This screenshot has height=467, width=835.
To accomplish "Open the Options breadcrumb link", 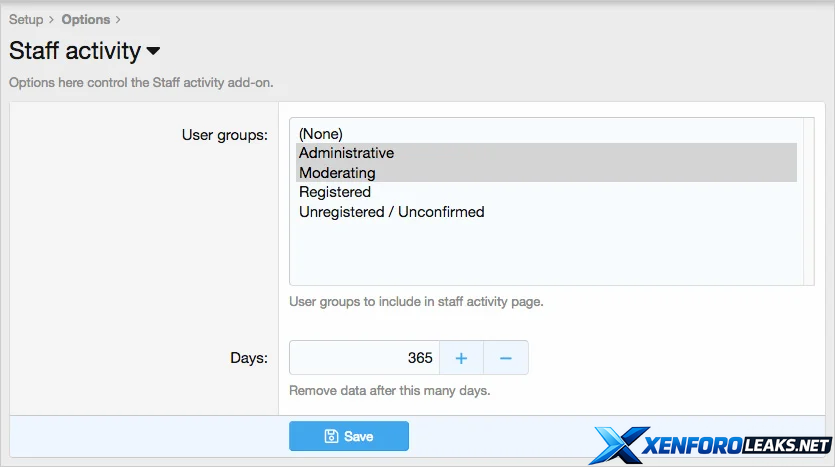I will (85, 19).
